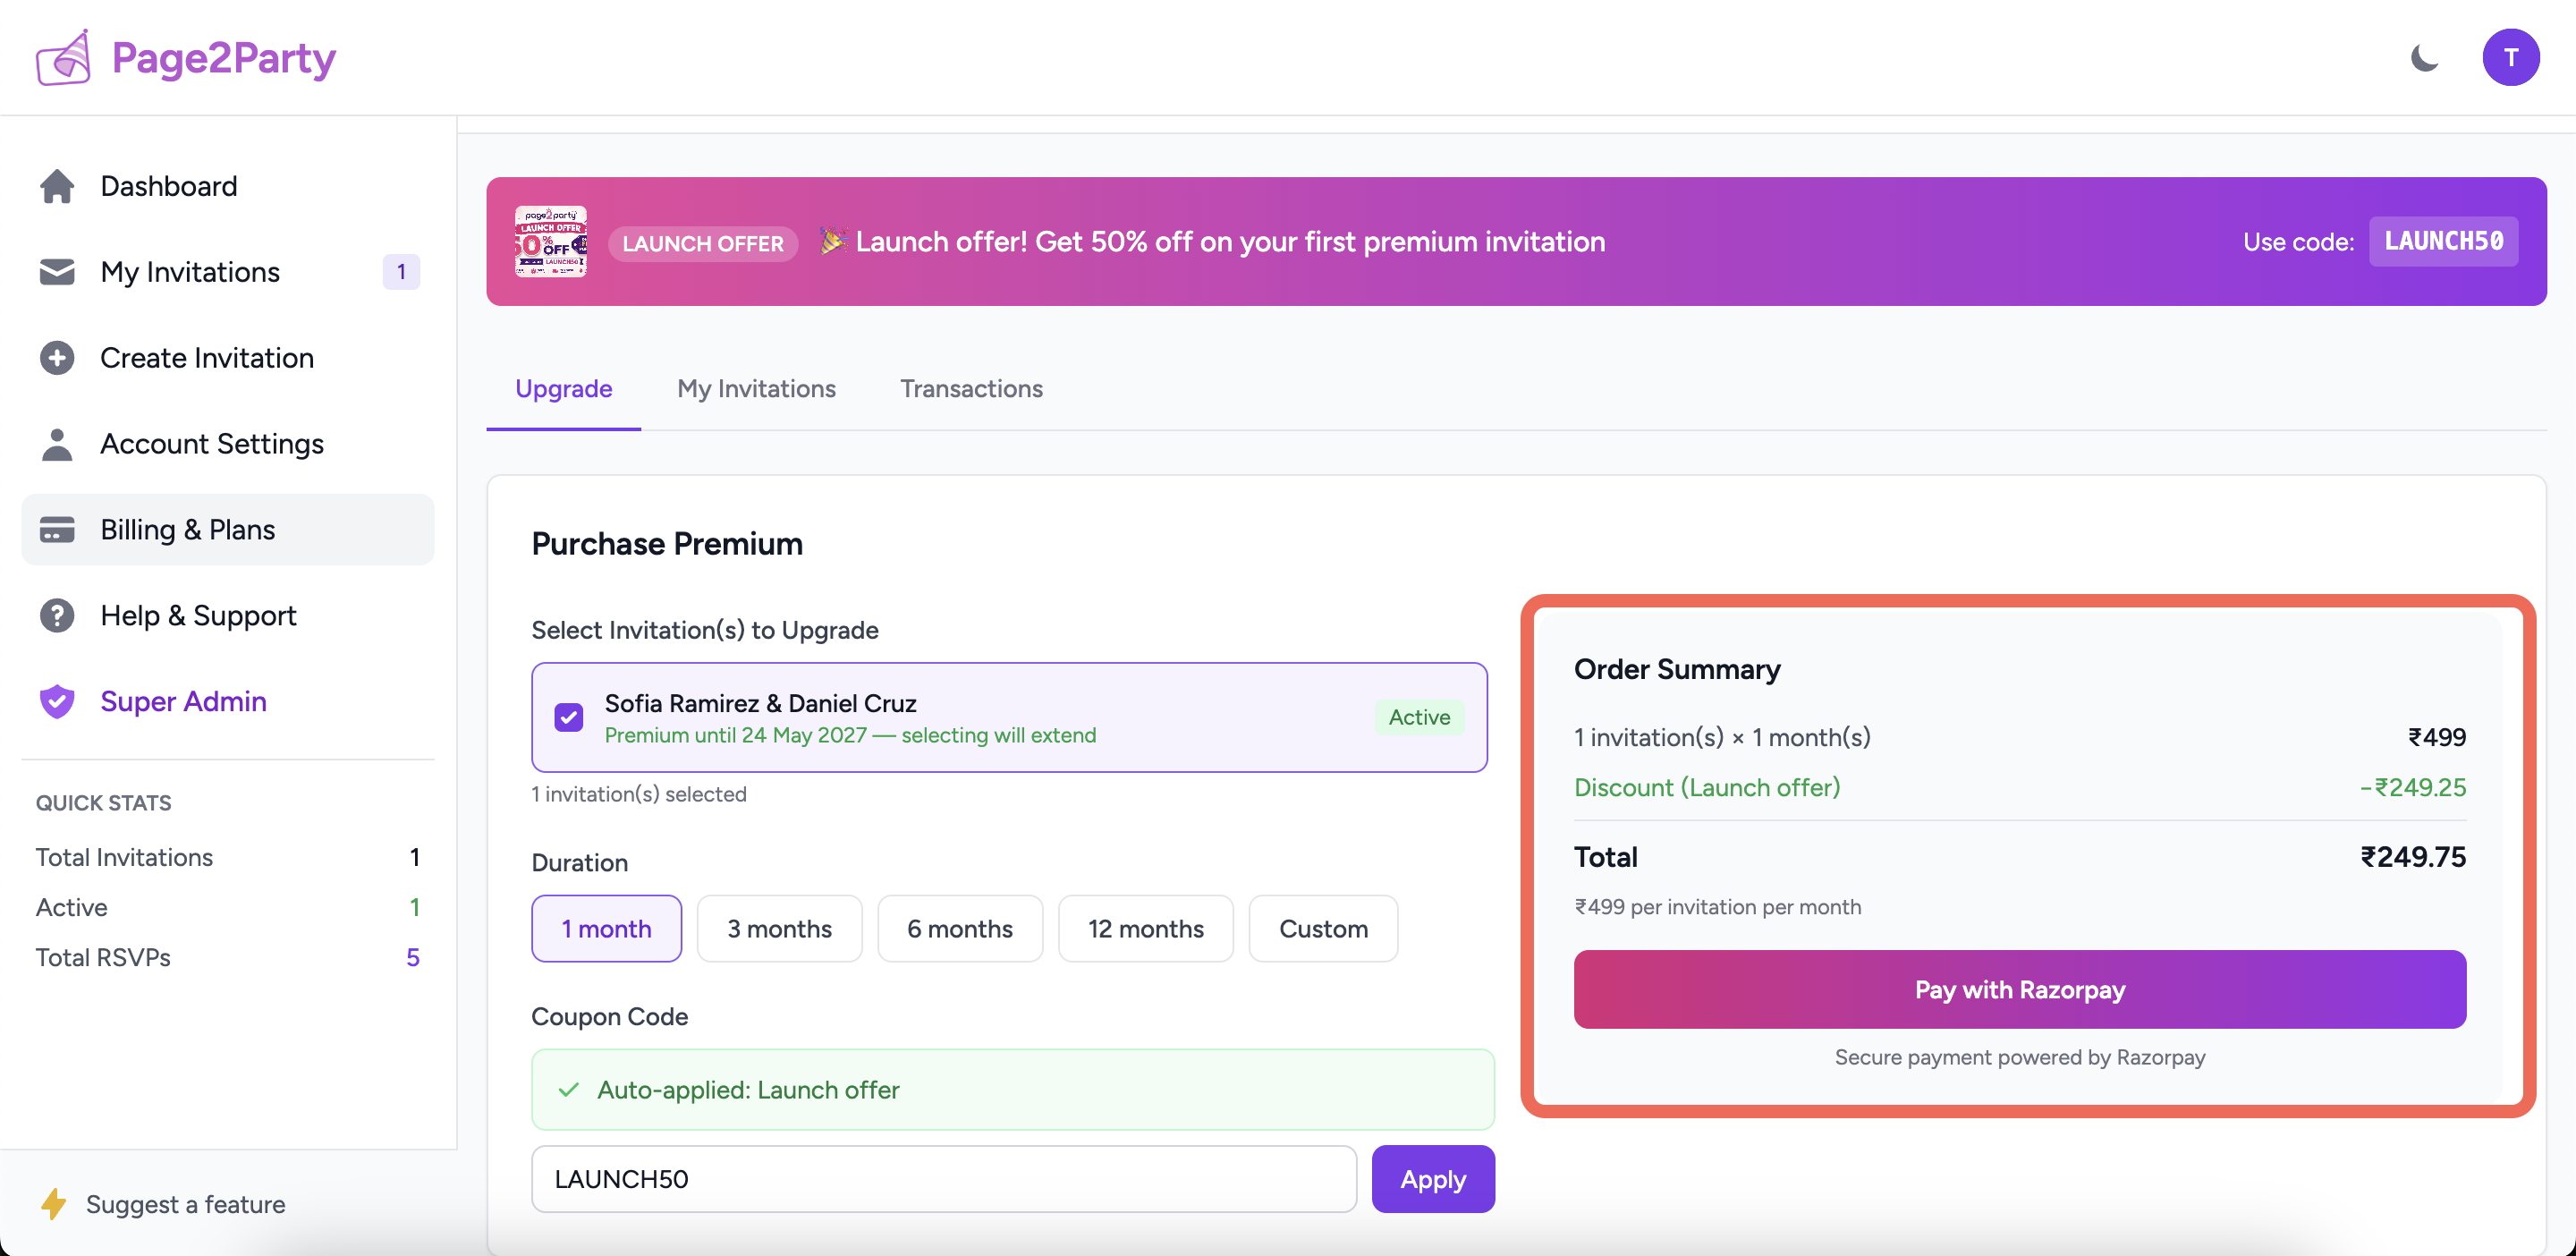
Task: Click '1 invitation(s) selected' text
Action: pyautogui.click(x=639, y=794)
